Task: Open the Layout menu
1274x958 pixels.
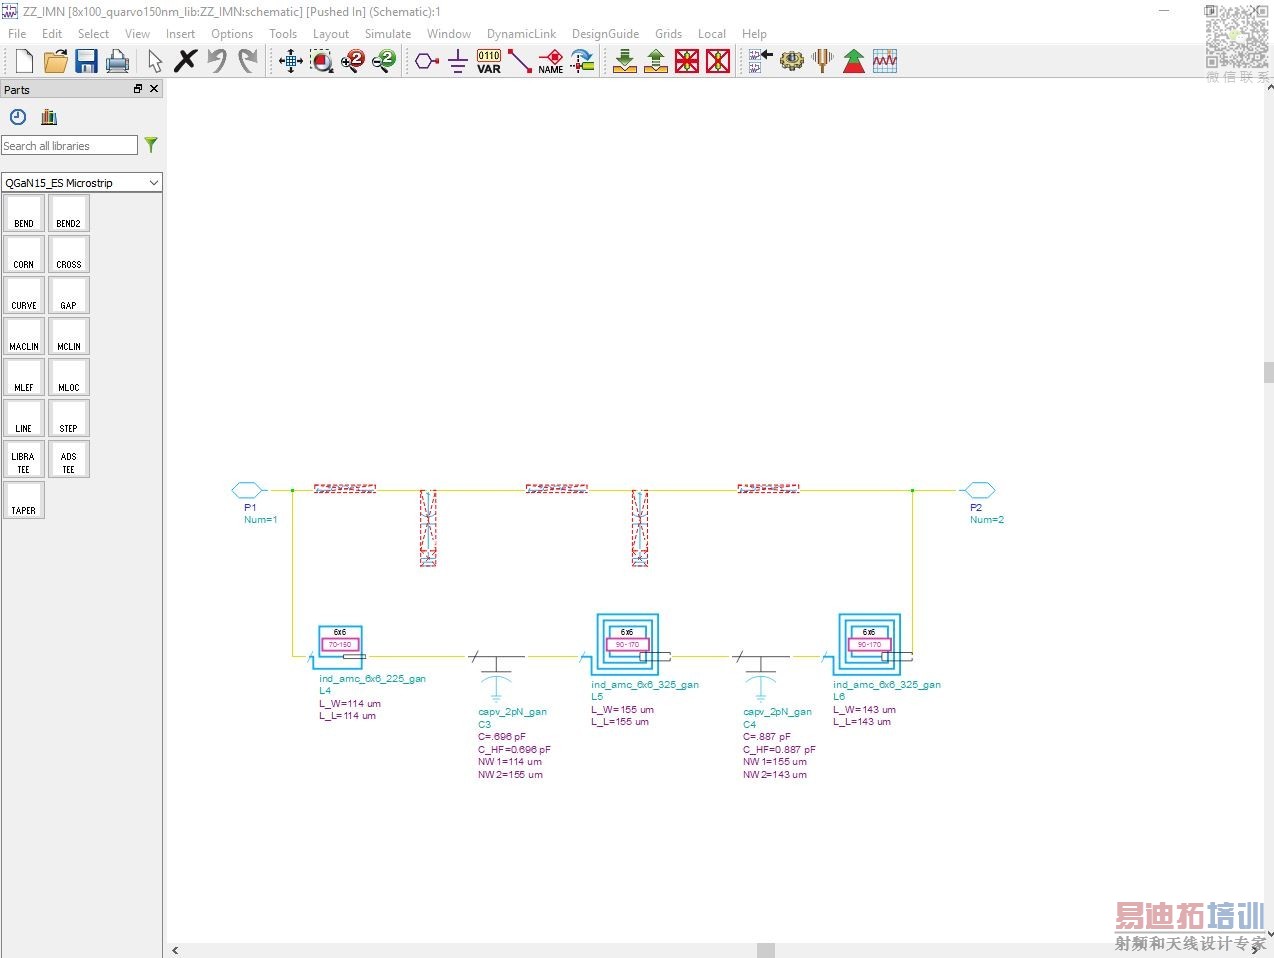Action: [x=330, y=33]
